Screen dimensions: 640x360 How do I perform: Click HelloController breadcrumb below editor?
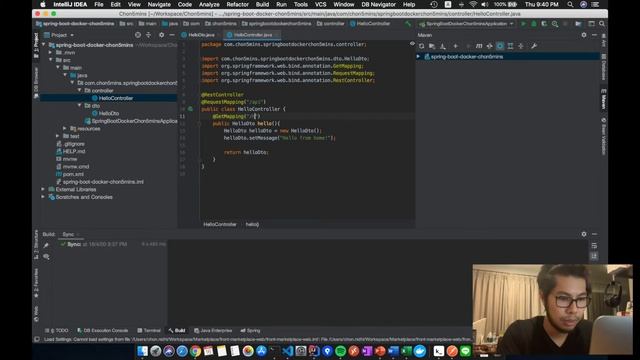point(220,224)
